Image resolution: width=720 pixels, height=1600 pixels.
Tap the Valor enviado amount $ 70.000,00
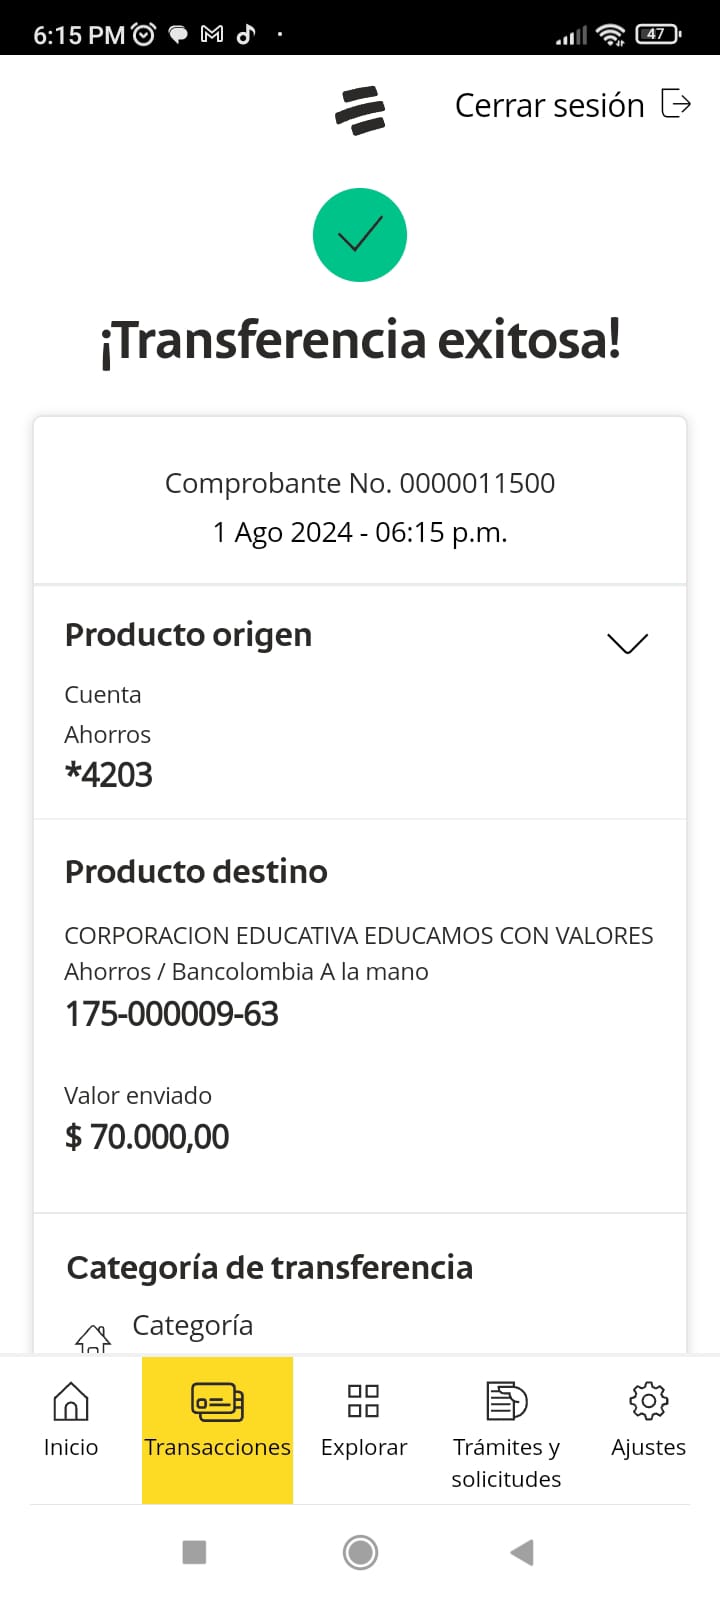pyautogui.click(x=147, y=1137)
